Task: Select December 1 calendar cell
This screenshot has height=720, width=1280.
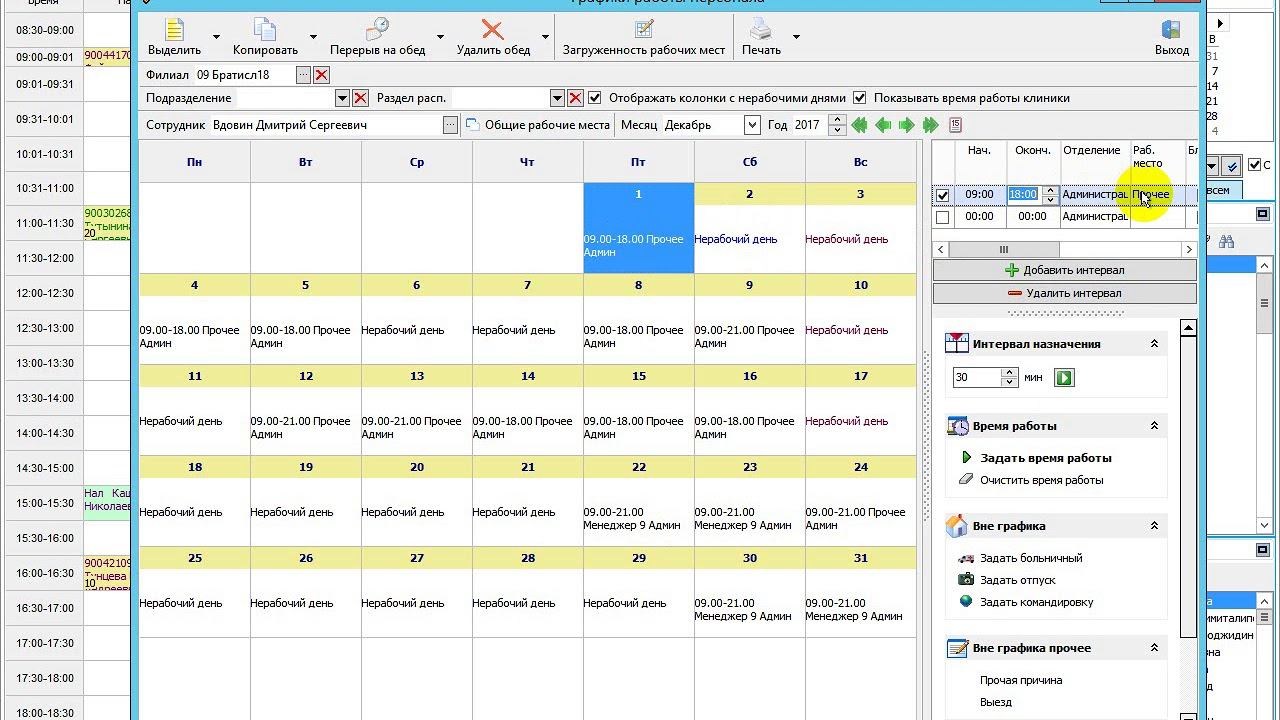Action: 638,228
